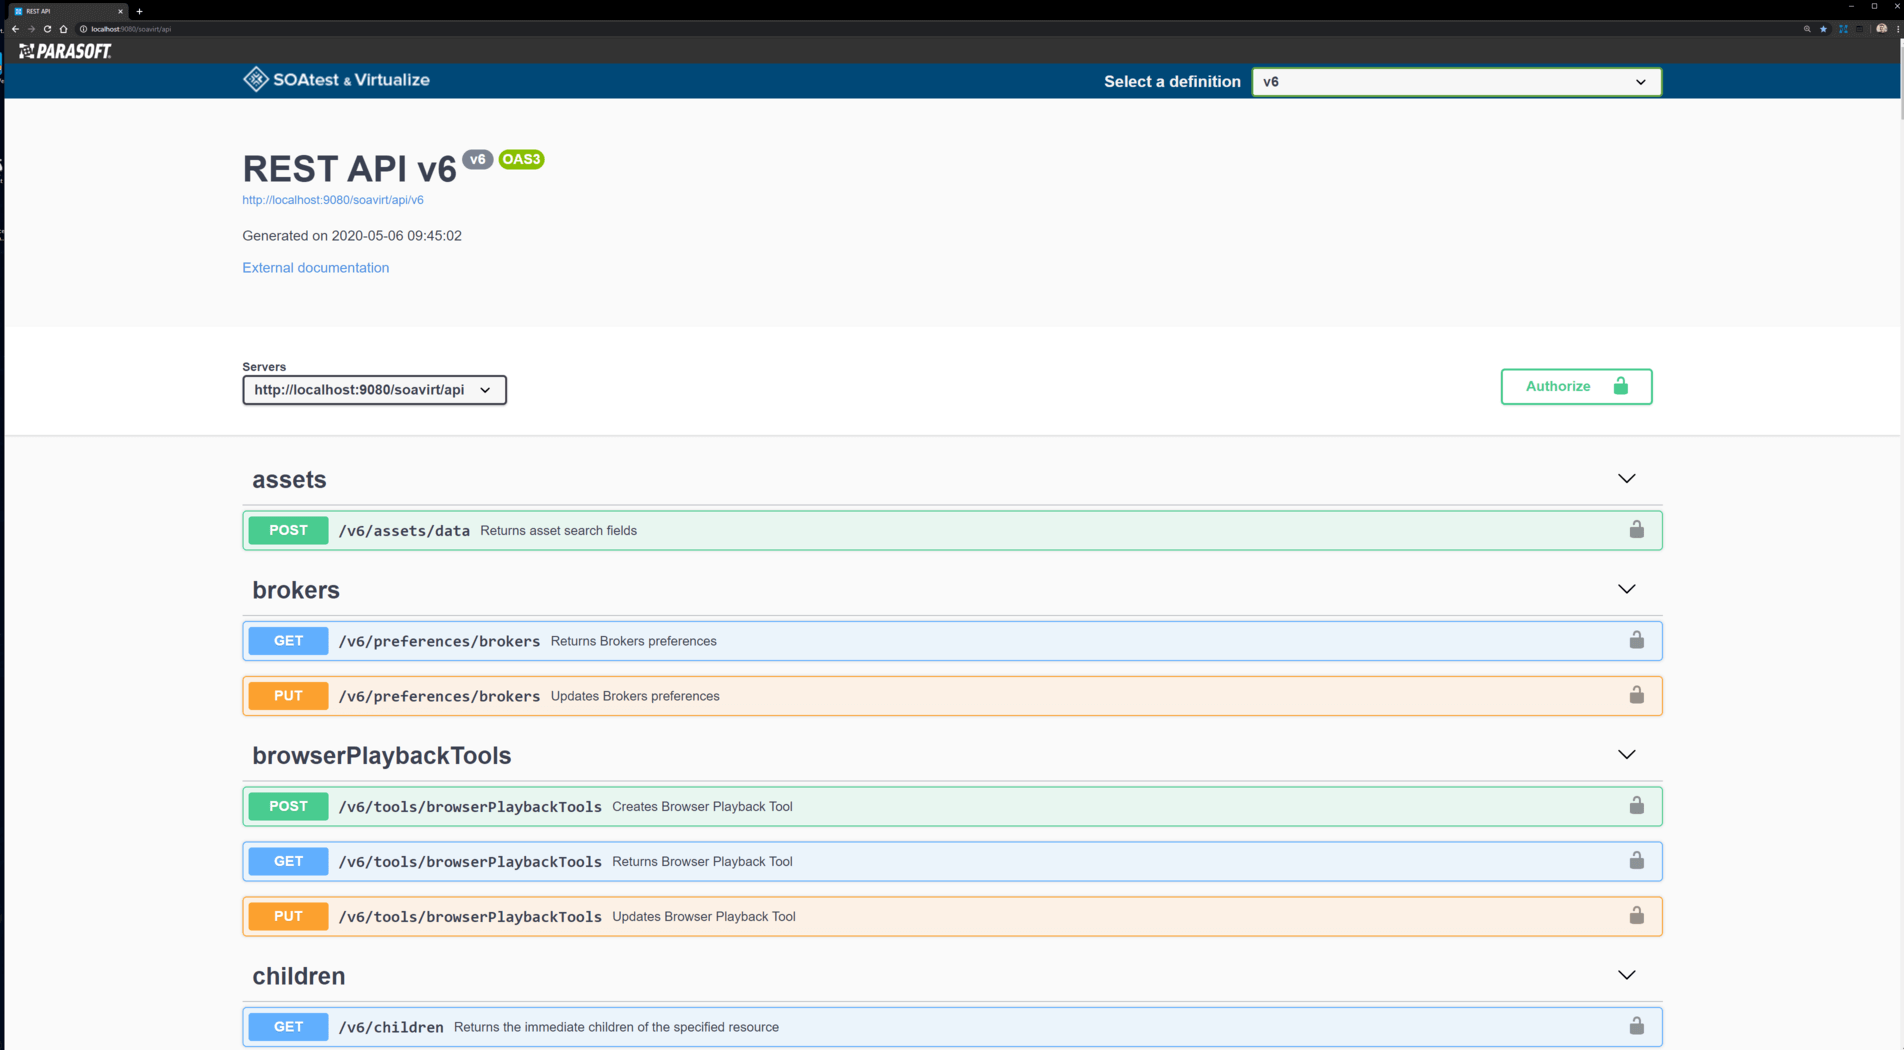Close the REST API tab

pos(120,11)
